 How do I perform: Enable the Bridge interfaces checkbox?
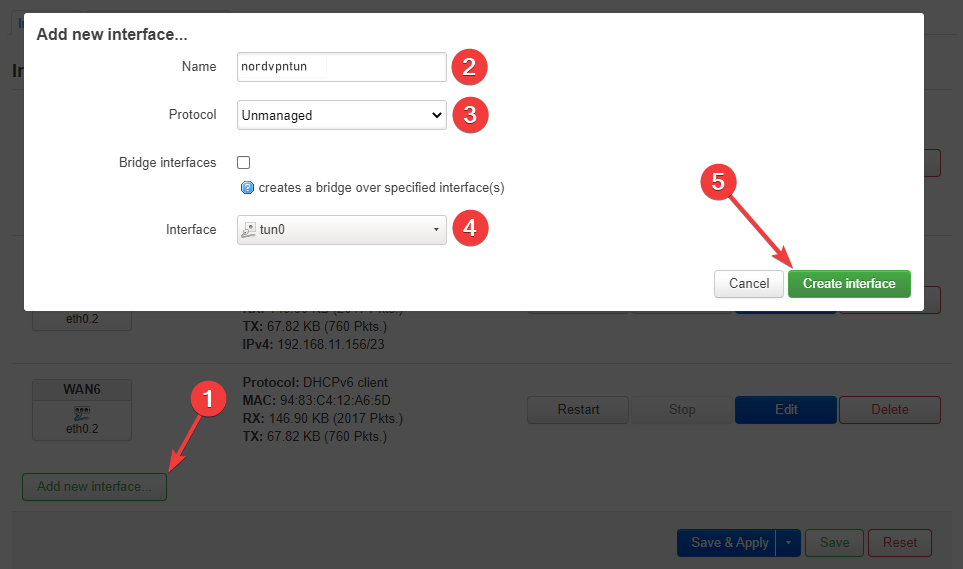pyautogui.click(x=243, y=162)
